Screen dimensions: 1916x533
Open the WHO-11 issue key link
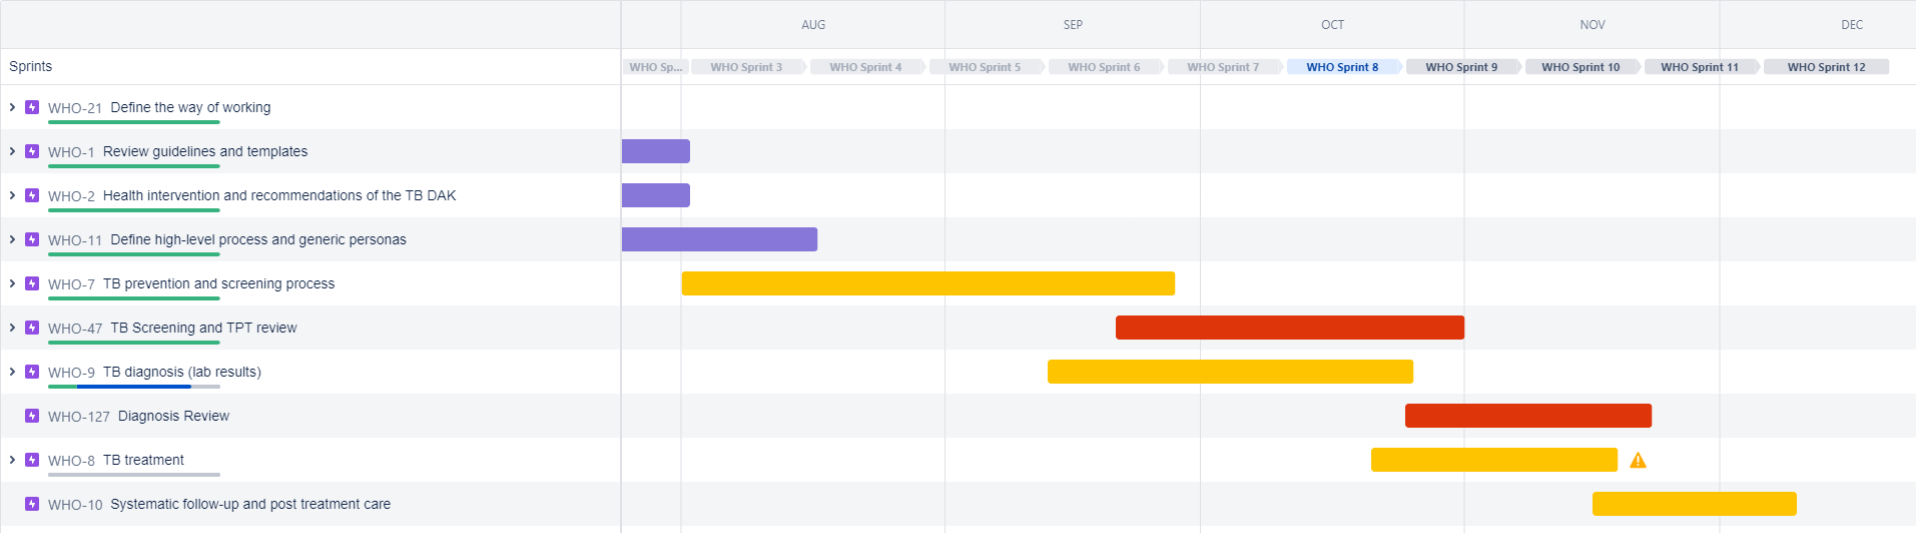click(x=75, y=240)
